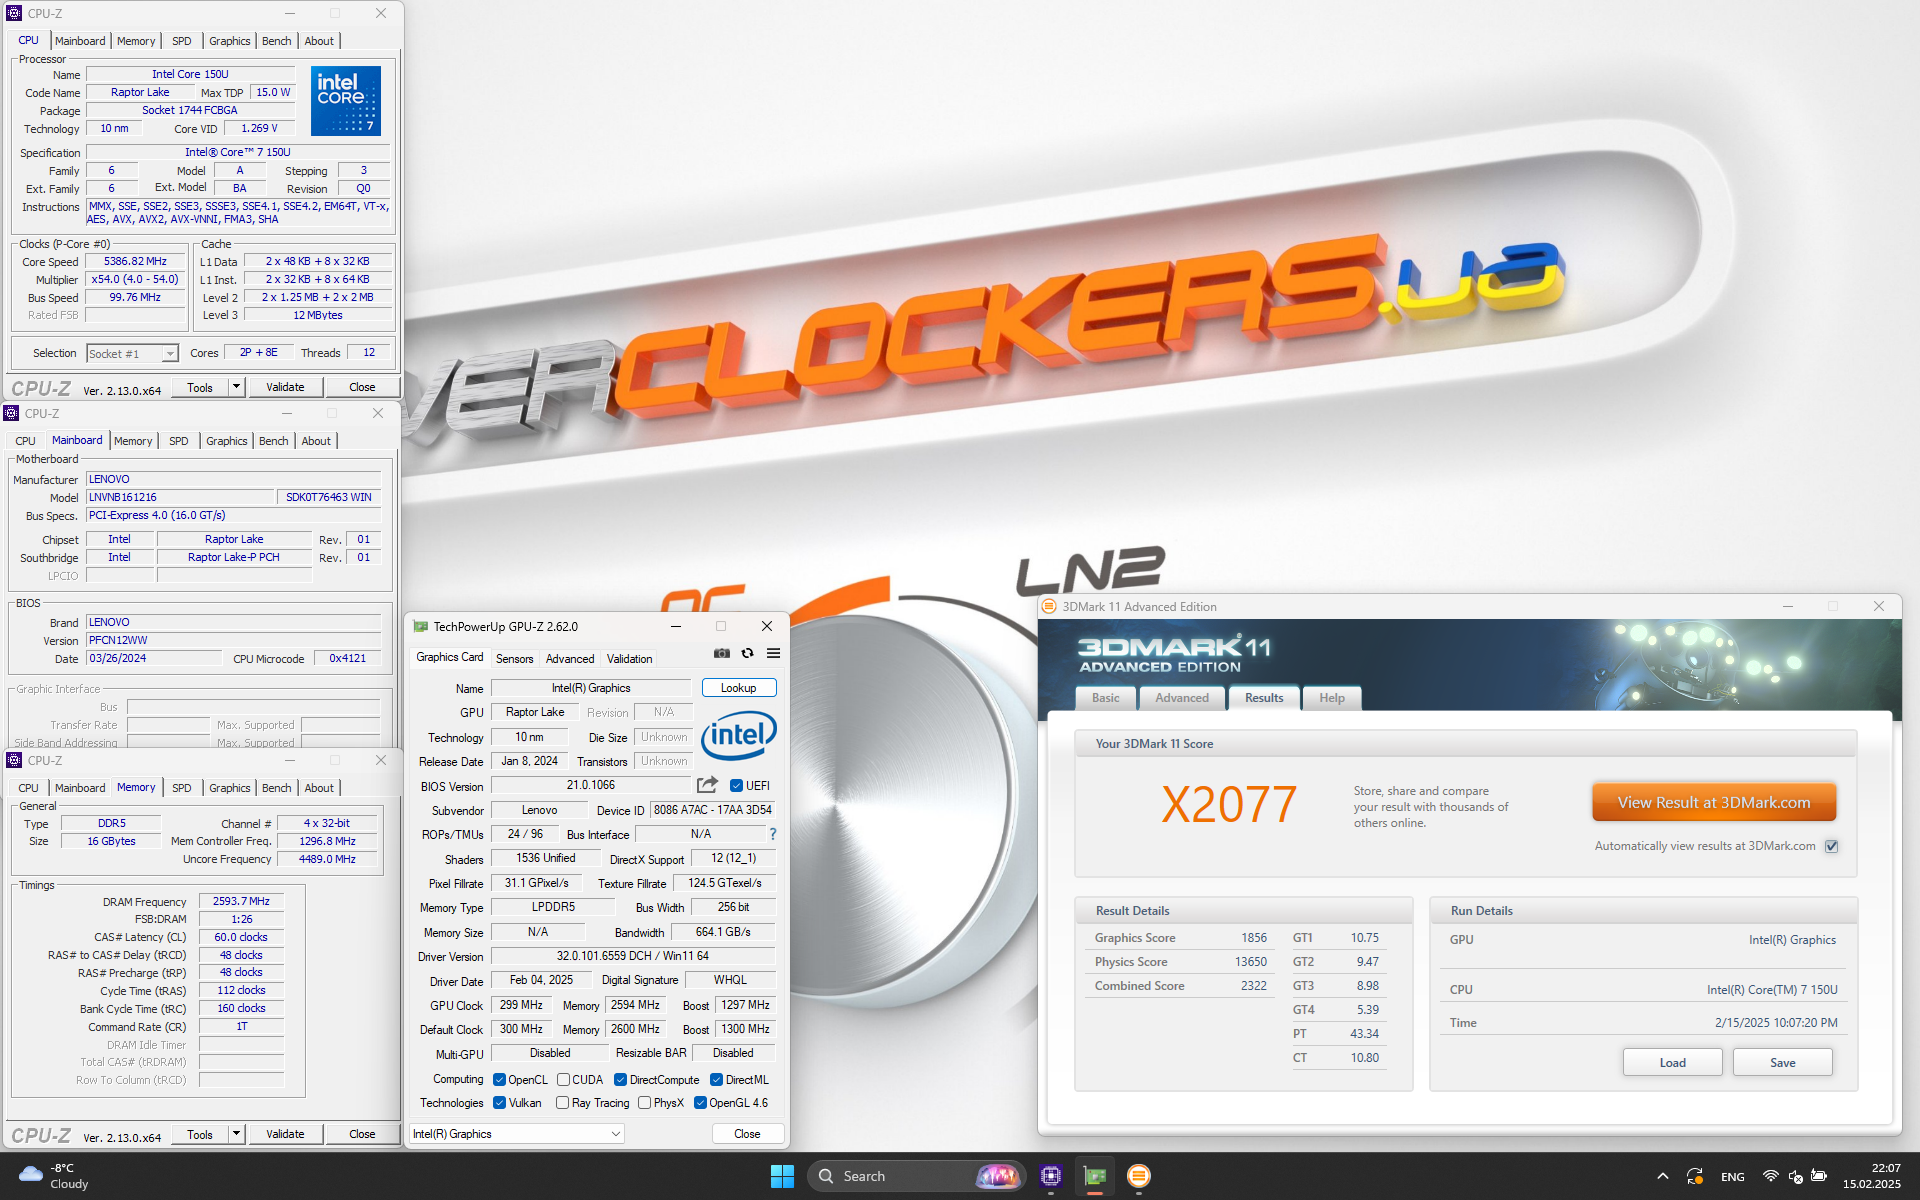Click the Lookup button in GPU-Z
The width and height of the screenshot is (1920, 1200).
[x=738, y=688]
